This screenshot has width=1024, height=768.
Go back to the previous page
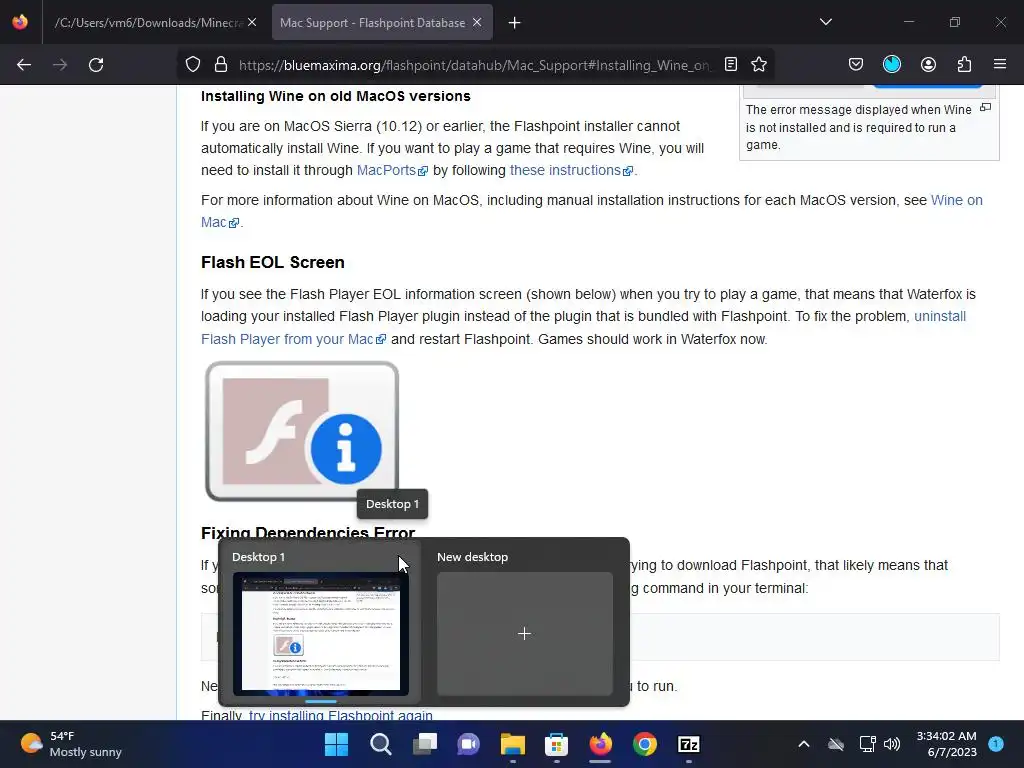[24, 65]
